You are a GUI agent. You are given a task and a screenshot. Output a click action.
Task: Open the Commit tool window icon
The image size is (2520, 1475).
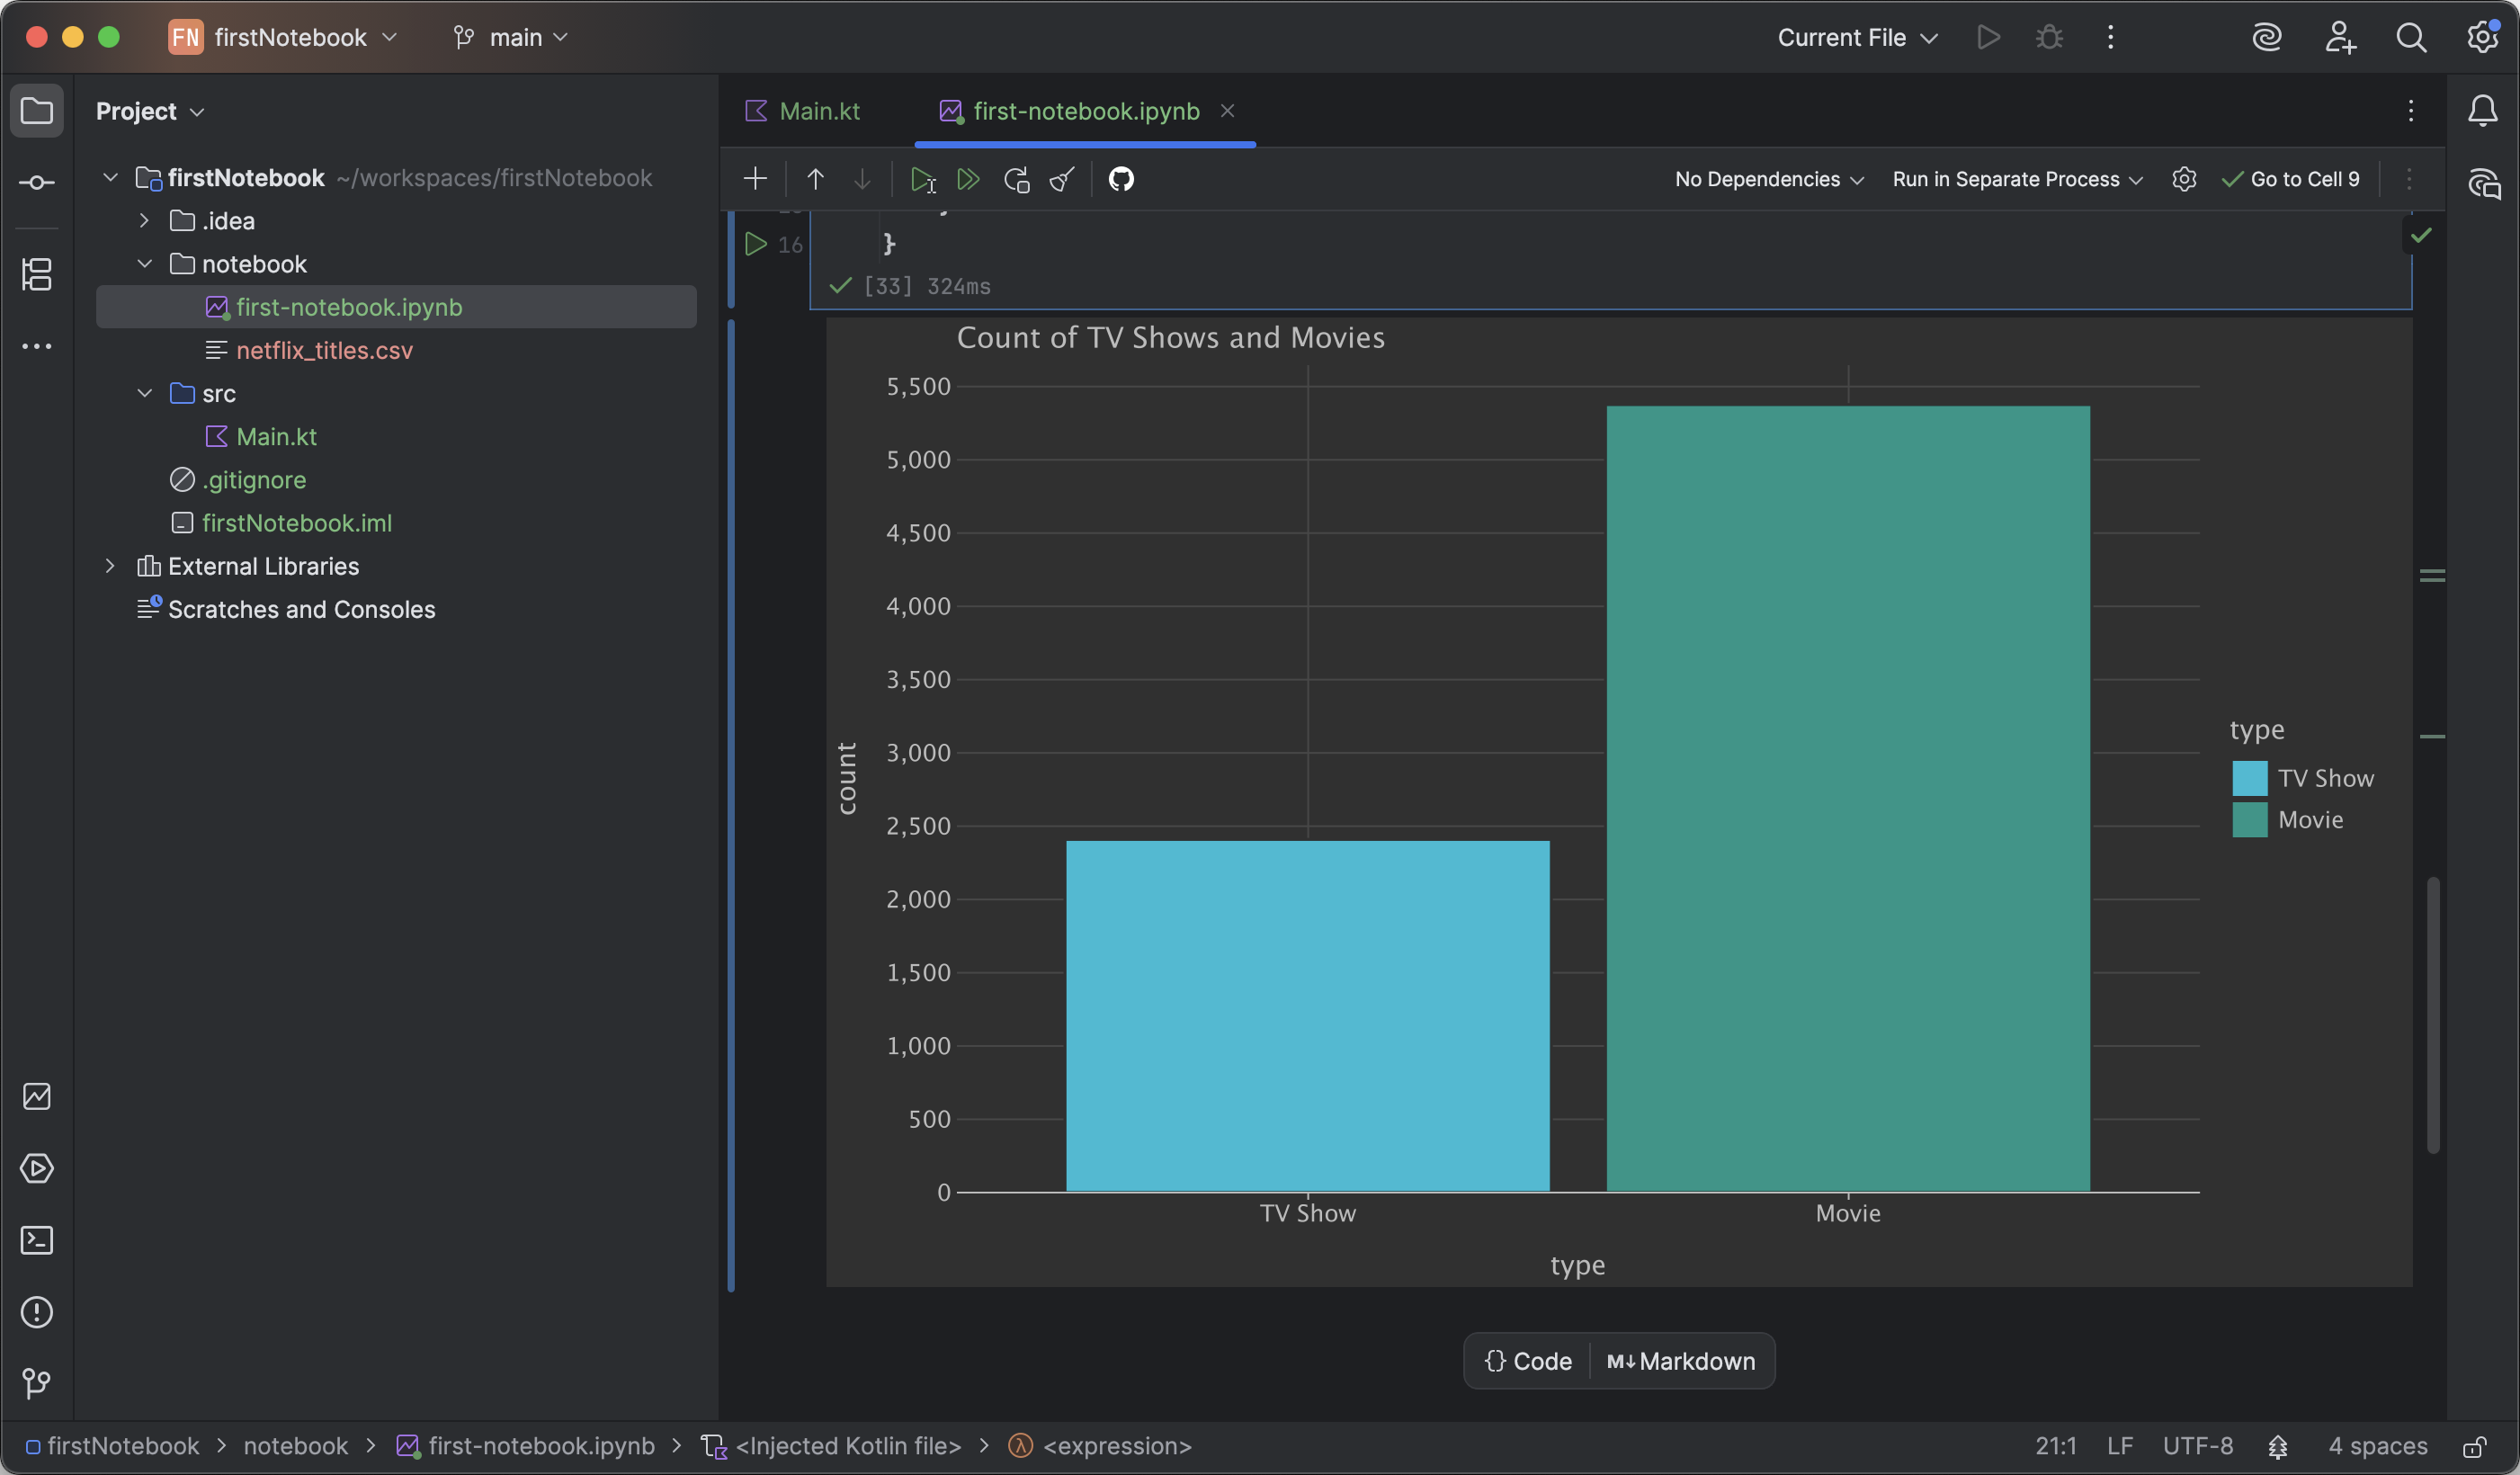point(37,182)
